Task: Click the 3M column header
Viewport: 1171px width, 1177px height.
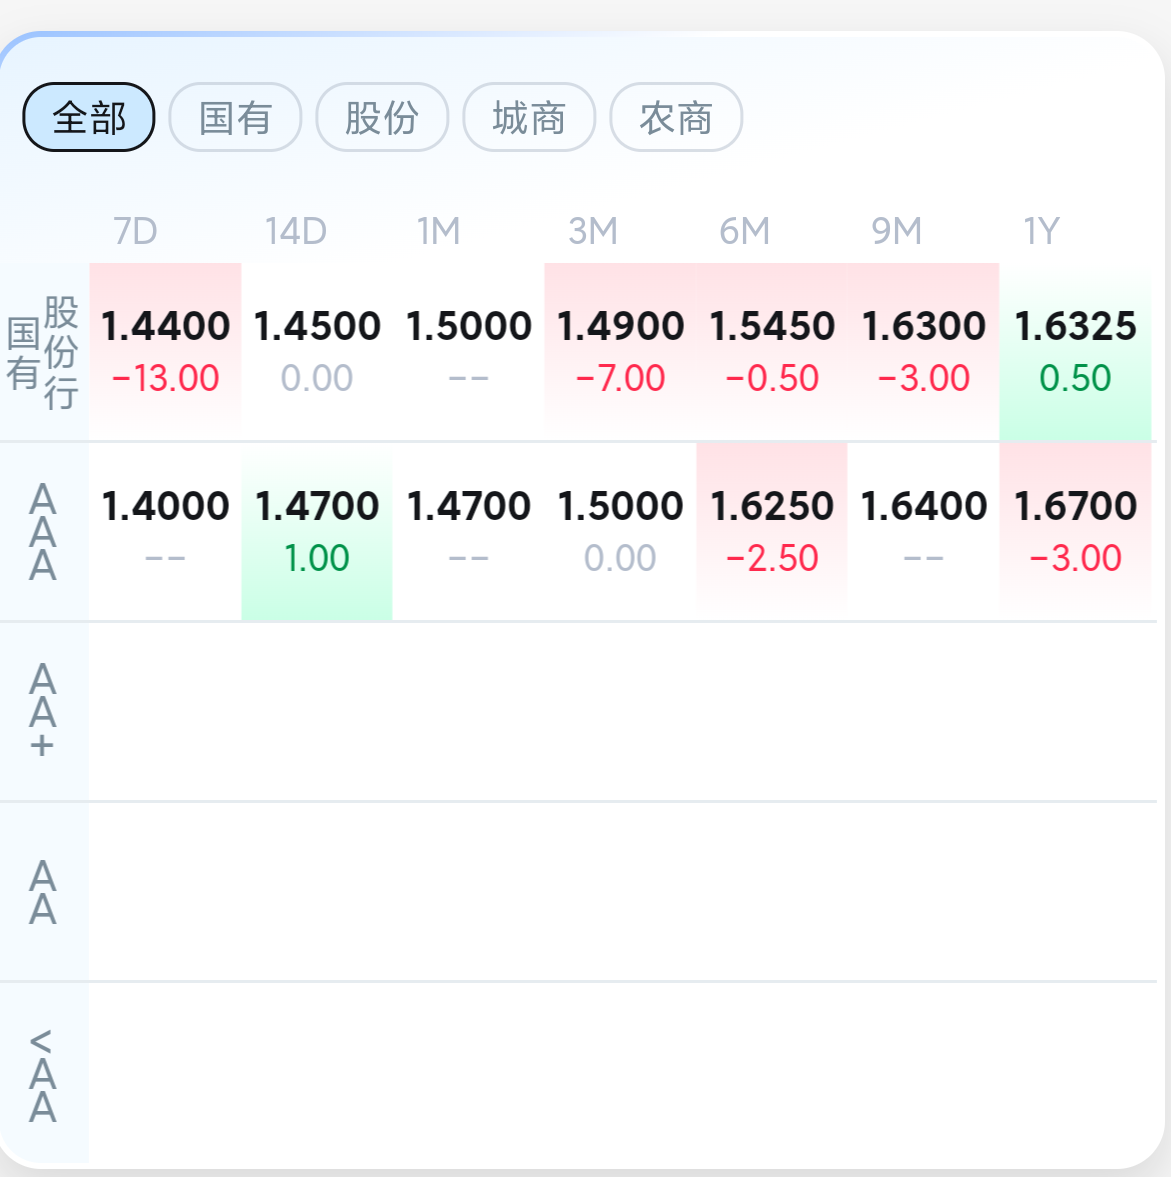Action: [x=593, y=230]
